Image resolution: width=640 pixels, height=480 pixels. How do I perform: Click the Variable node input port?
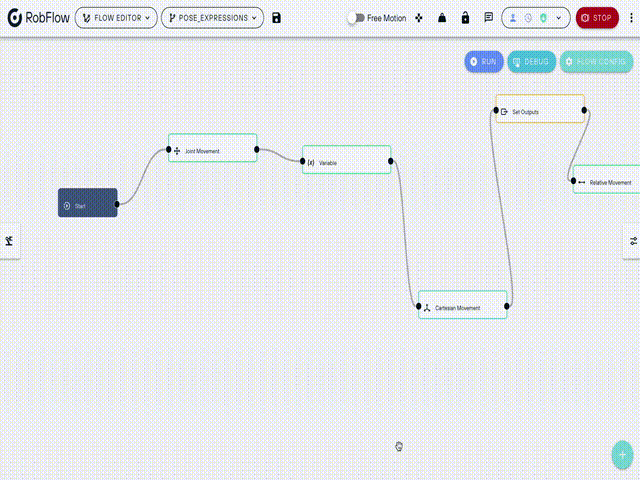tap(302, 161)
